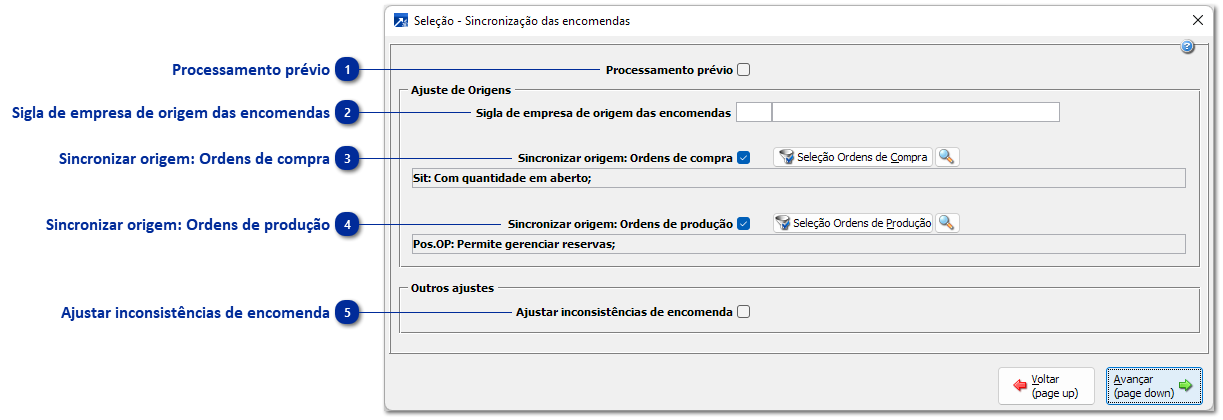Close the Sincronização das encomendas dialog
This screenshot has width=1223, height=420.
[x=1198, y=20]
